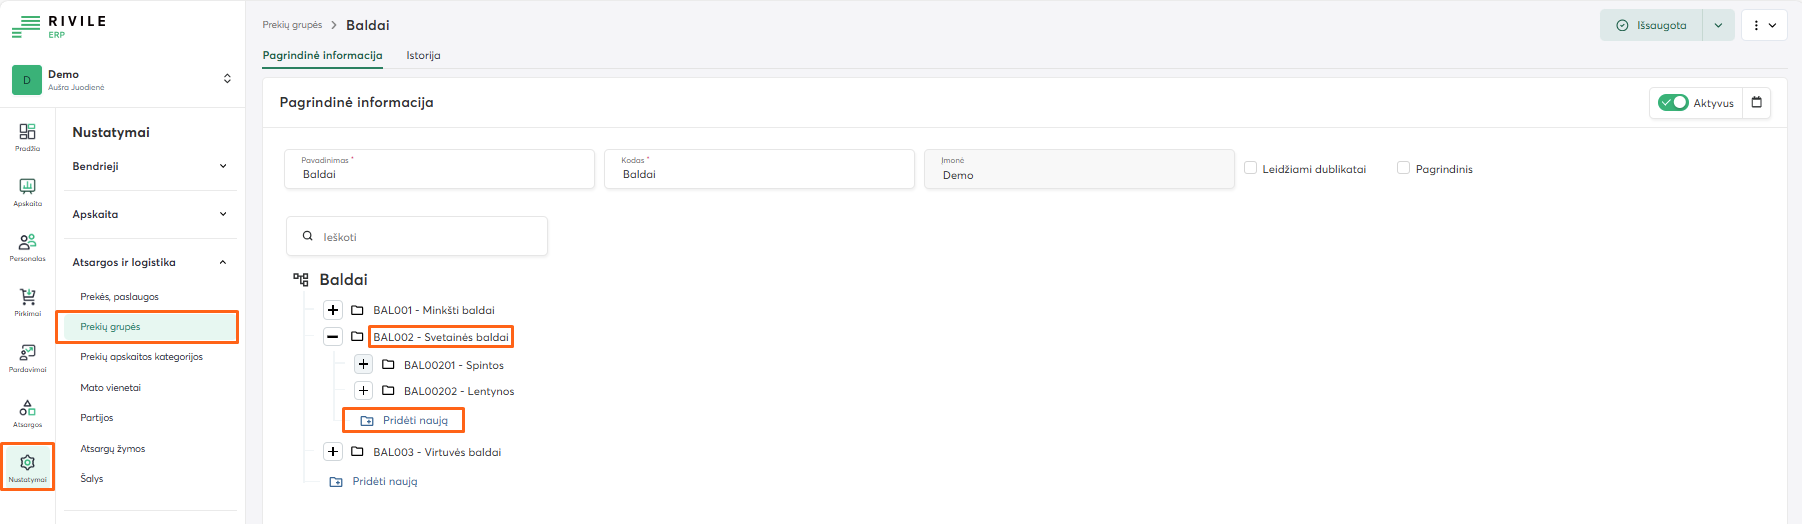
Task: Open the Pardavimai sidebar icon
Action: click(x=27, y=354)
